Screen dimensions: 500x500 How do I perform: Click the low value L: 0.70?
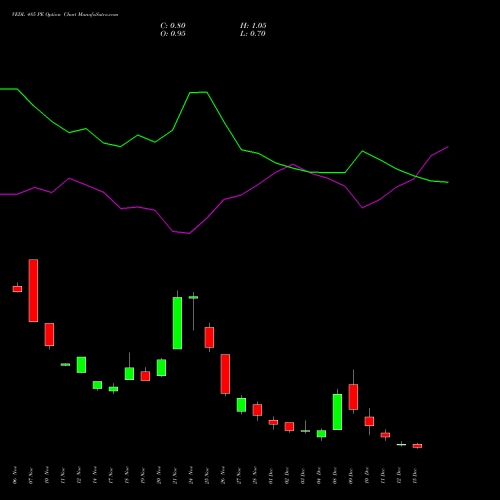tap(253, 34)
